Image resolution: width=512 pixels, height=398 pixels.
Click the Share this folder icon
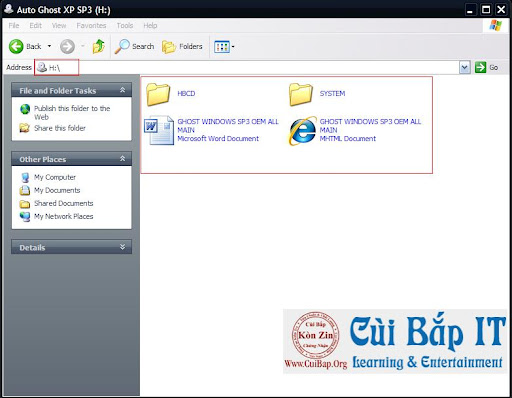[x=24, y=128]
